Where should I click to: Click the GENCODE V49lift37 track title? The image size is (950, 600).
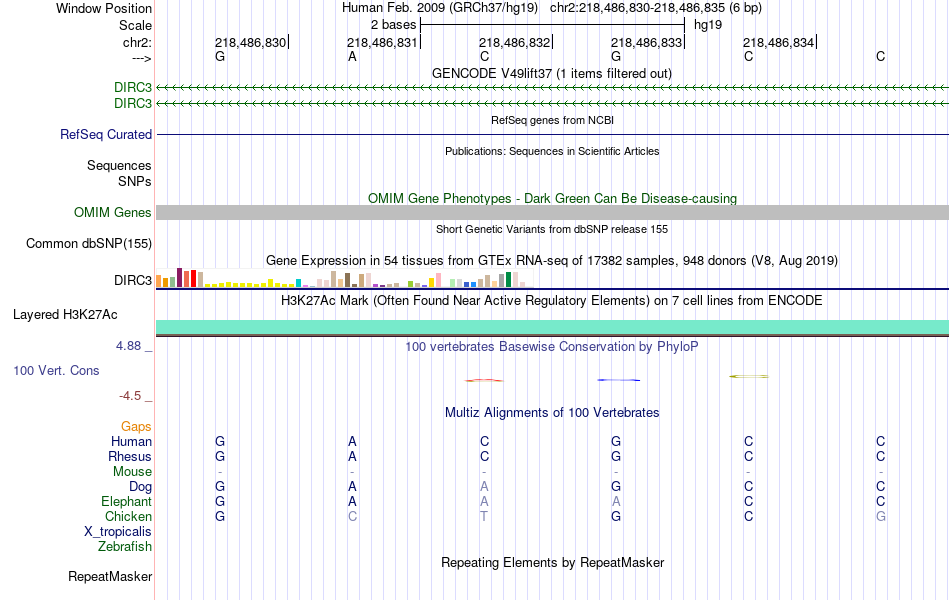click(x=552, y=73)
